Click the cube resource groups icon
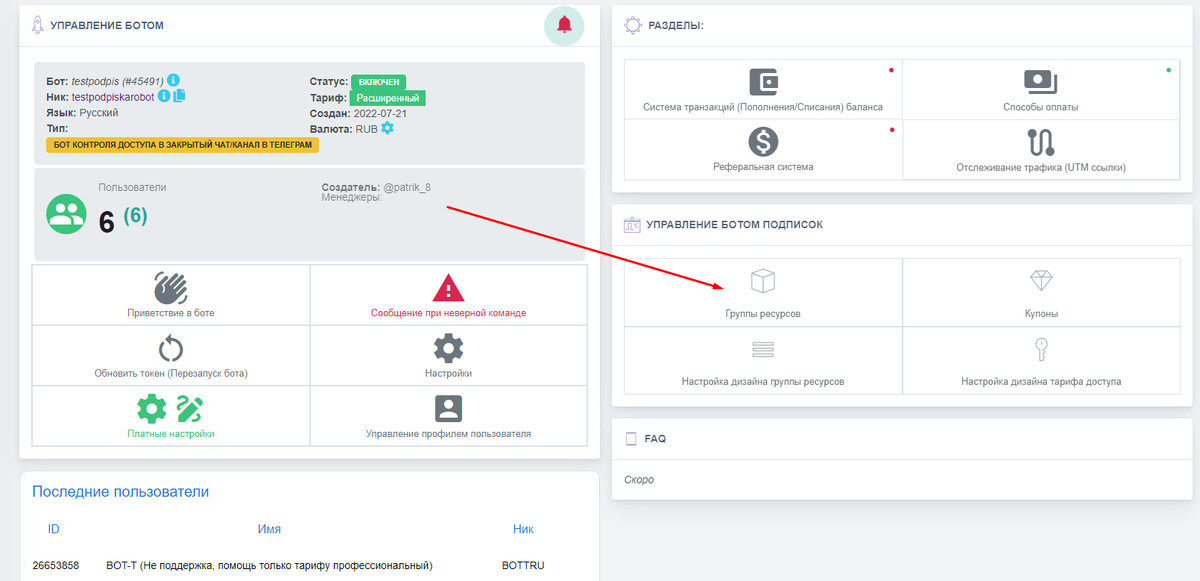Screen dimensions: 1200x581 click(763, 281)
